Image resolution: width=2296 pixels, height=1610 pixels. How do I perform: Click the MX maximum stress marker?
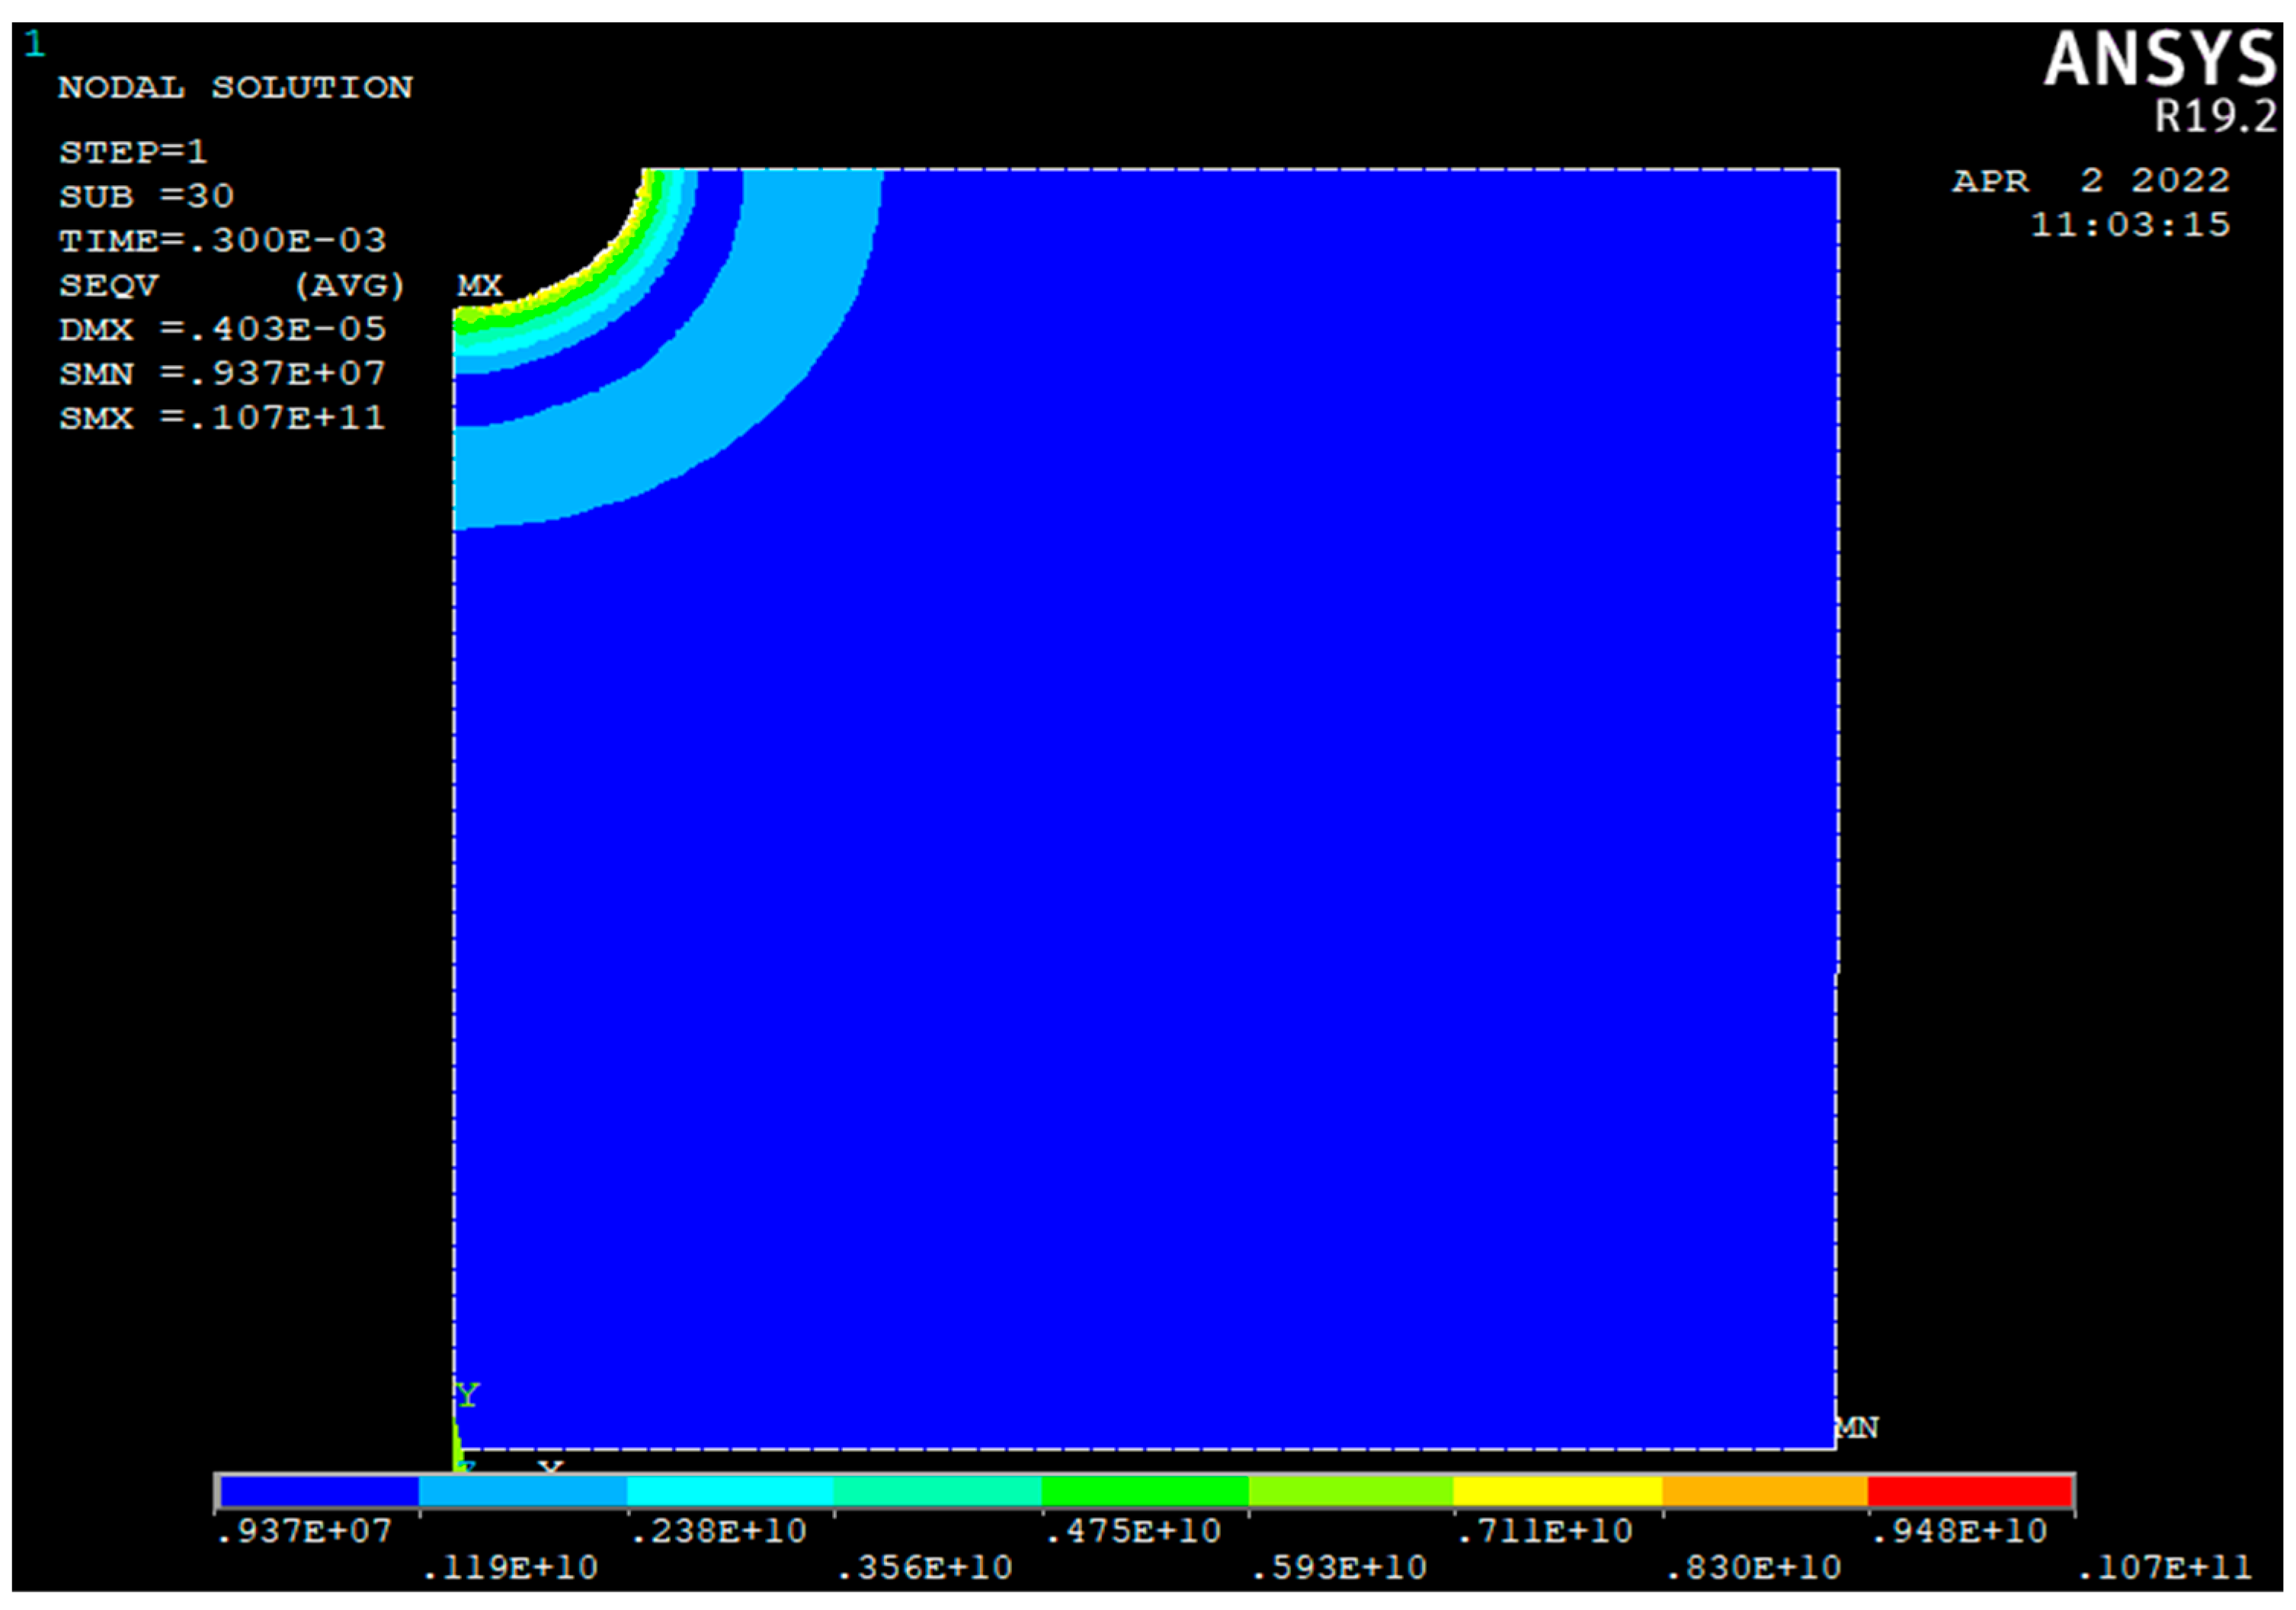479,286
